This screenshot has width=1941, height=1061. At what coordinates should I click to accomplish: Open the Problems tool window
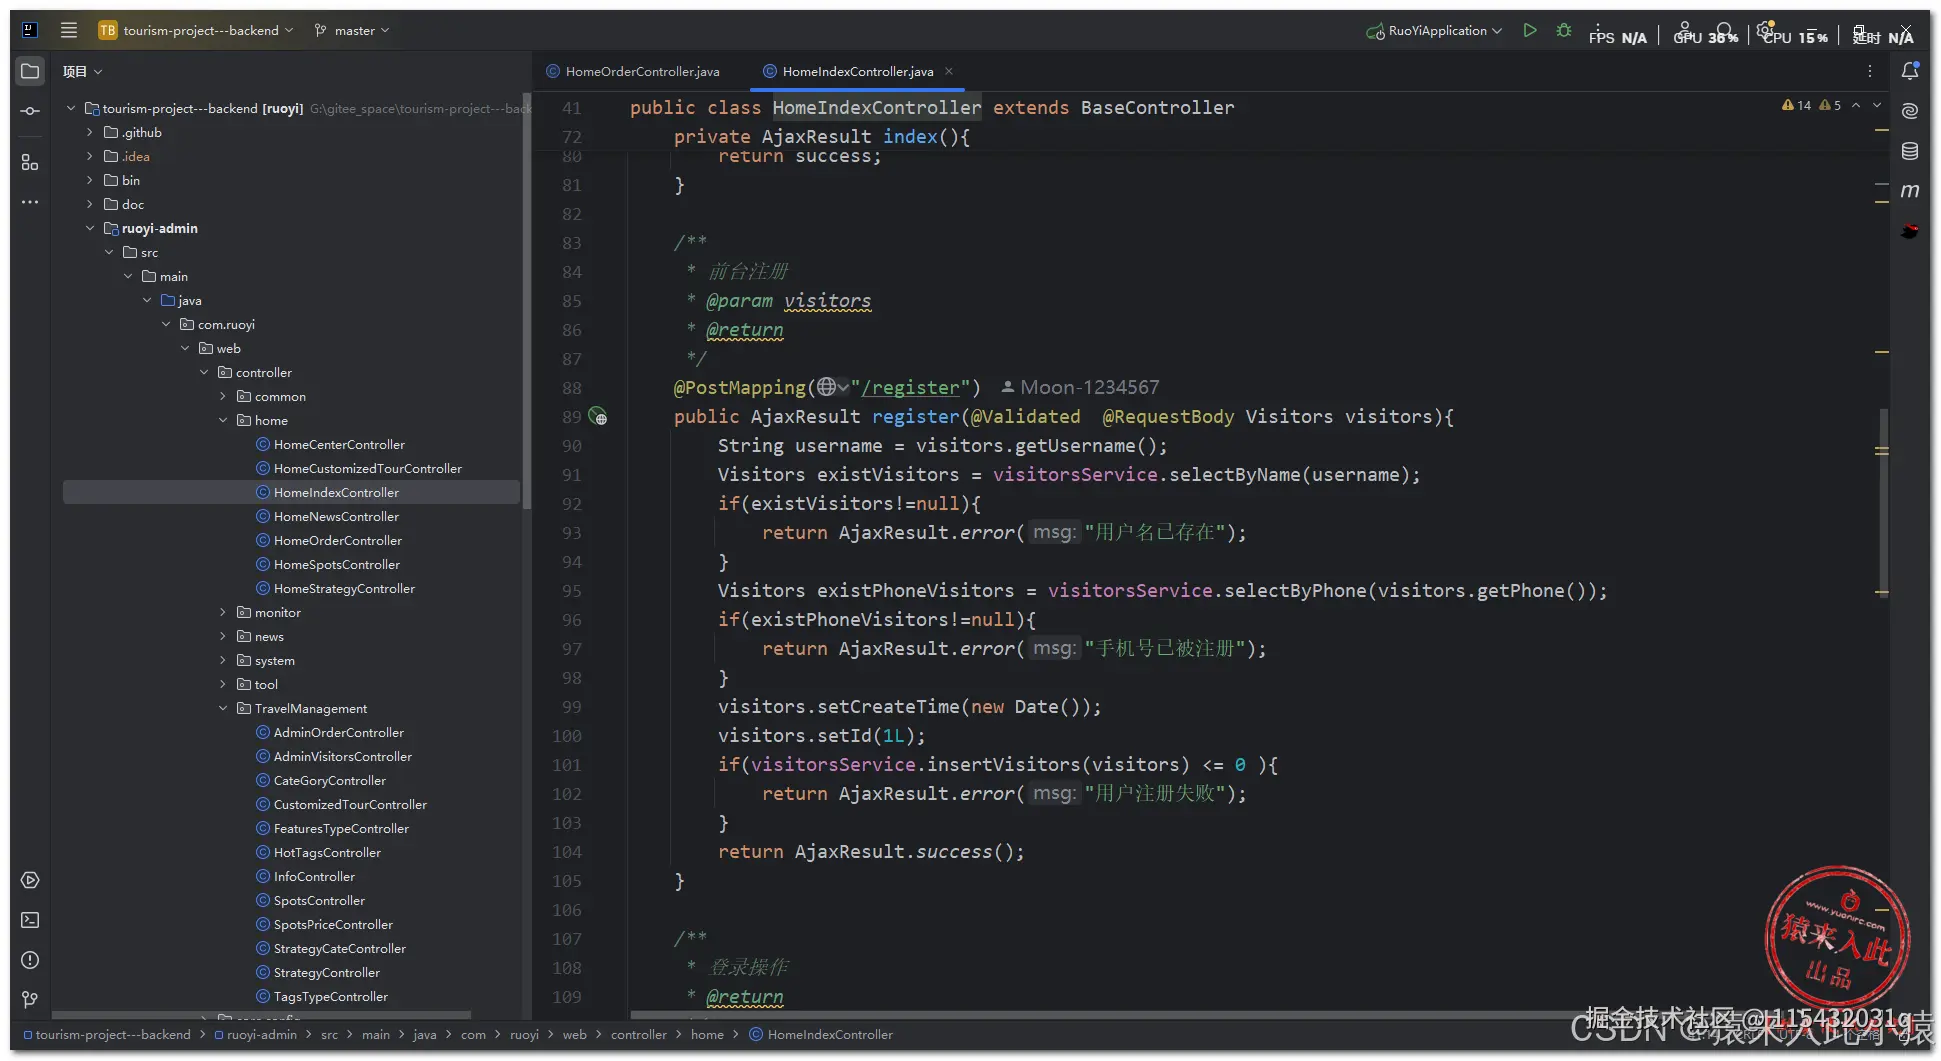point(30,960)
